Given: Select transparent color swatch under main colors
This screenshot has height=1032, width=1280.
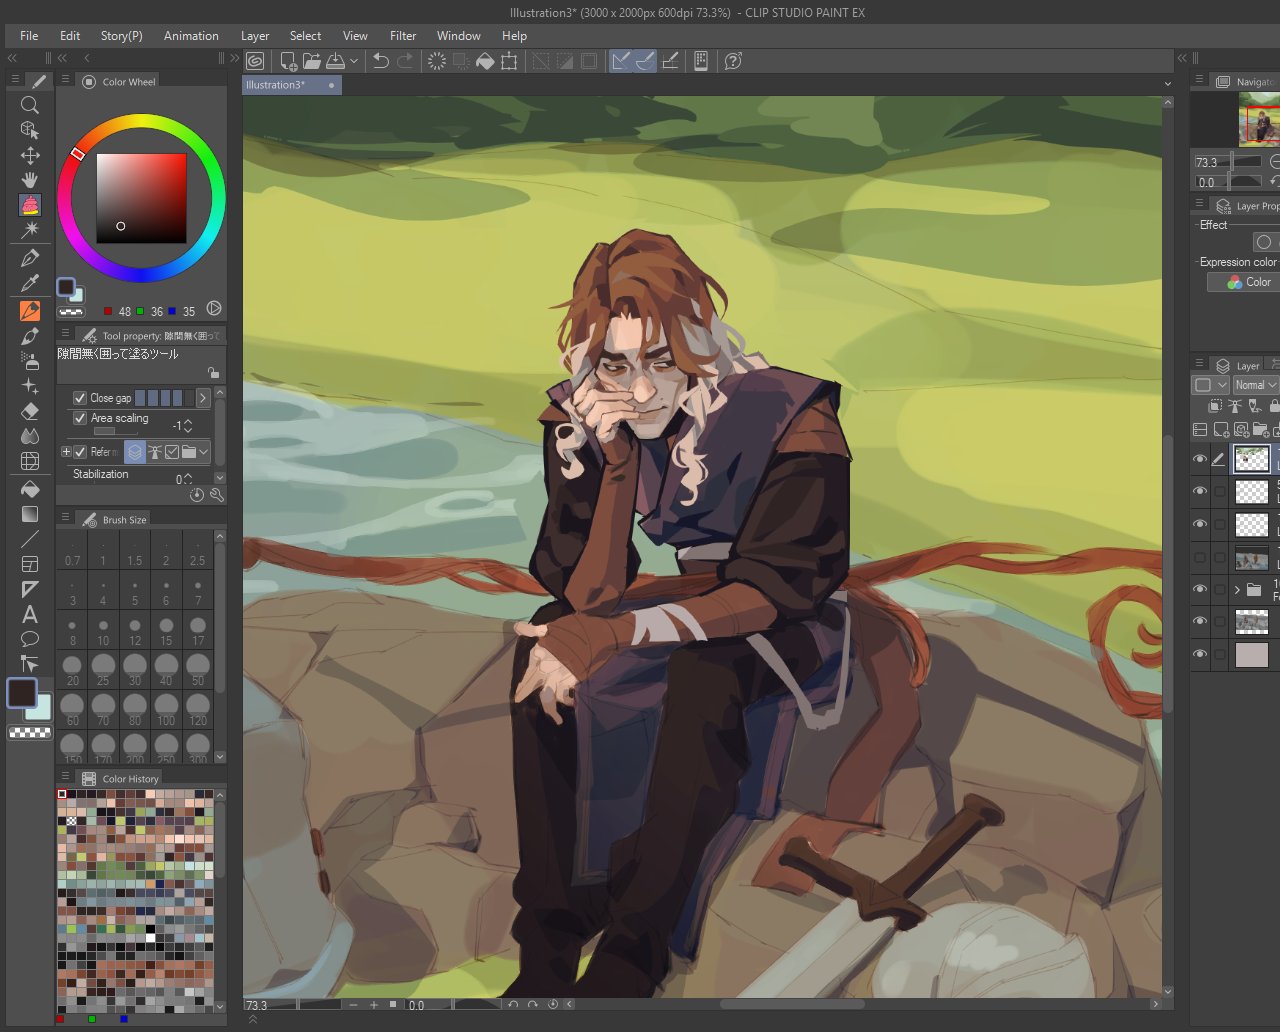Looking at the screenshot, I should (30, 733).
